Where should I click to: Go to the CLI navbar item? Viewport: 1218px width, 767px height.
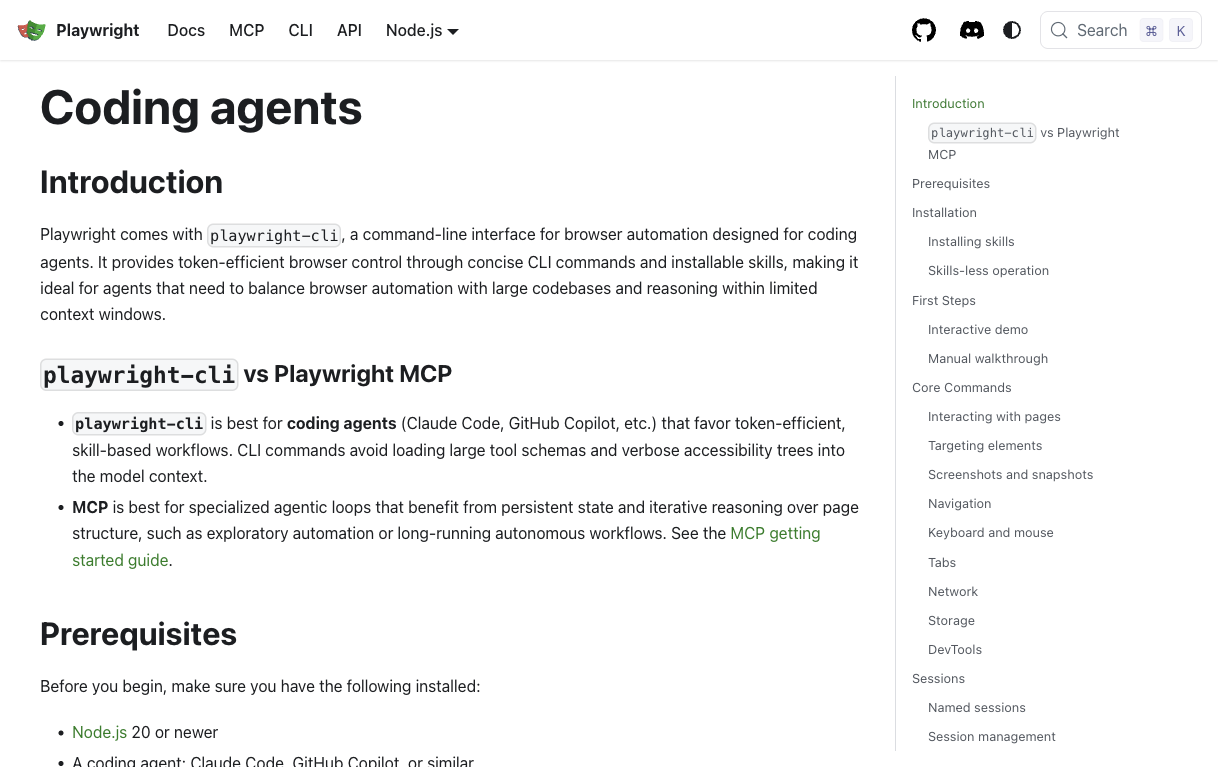300,30
